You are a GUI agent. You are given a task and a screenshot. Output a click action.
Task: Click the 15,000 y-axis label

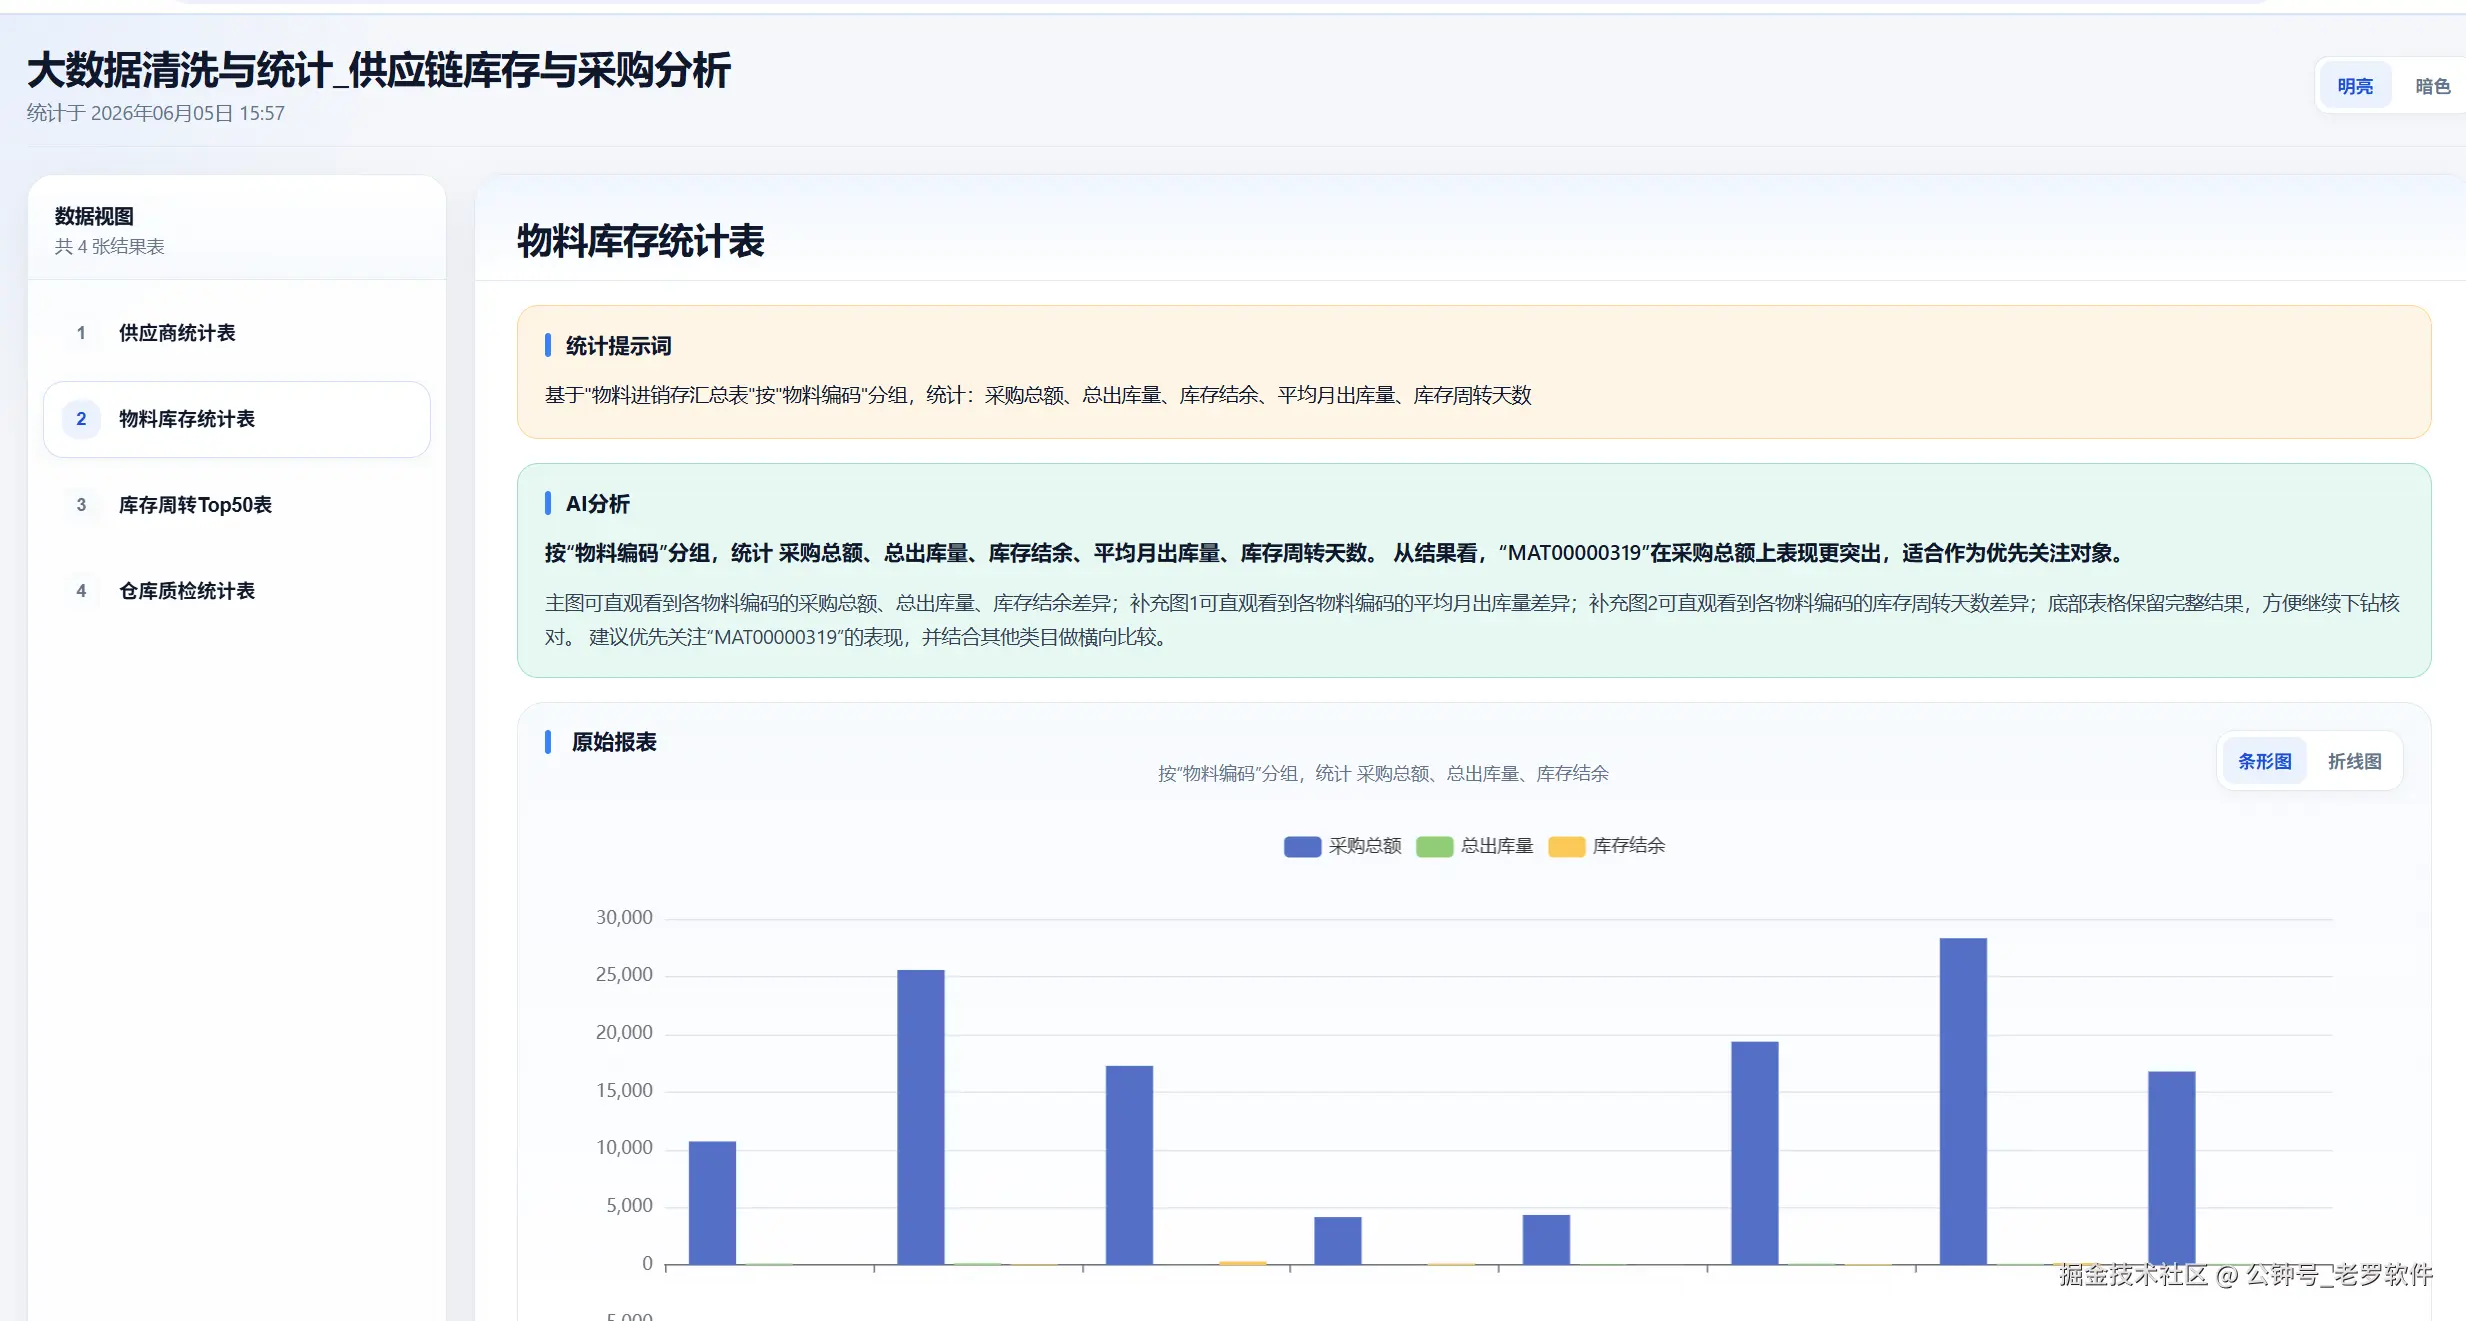coord(624,1091)
